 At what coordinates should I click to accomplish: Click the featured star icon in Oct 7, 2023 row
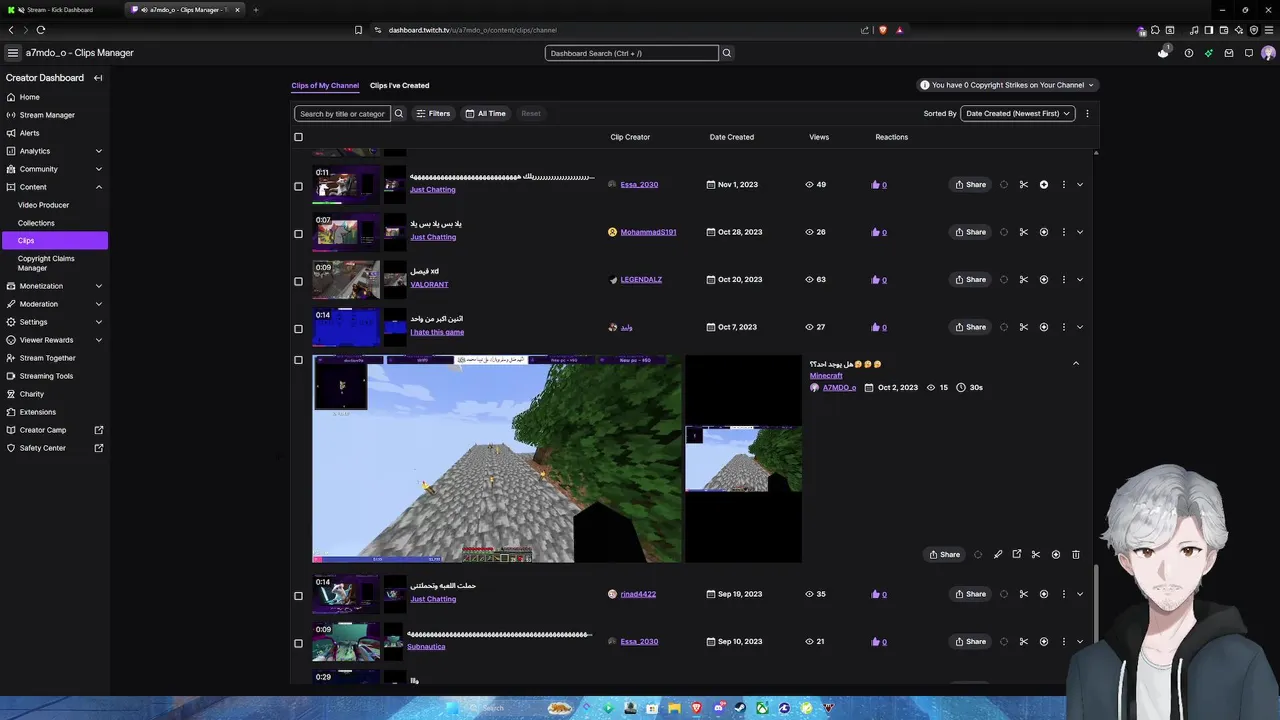(x=1043, y=327)
